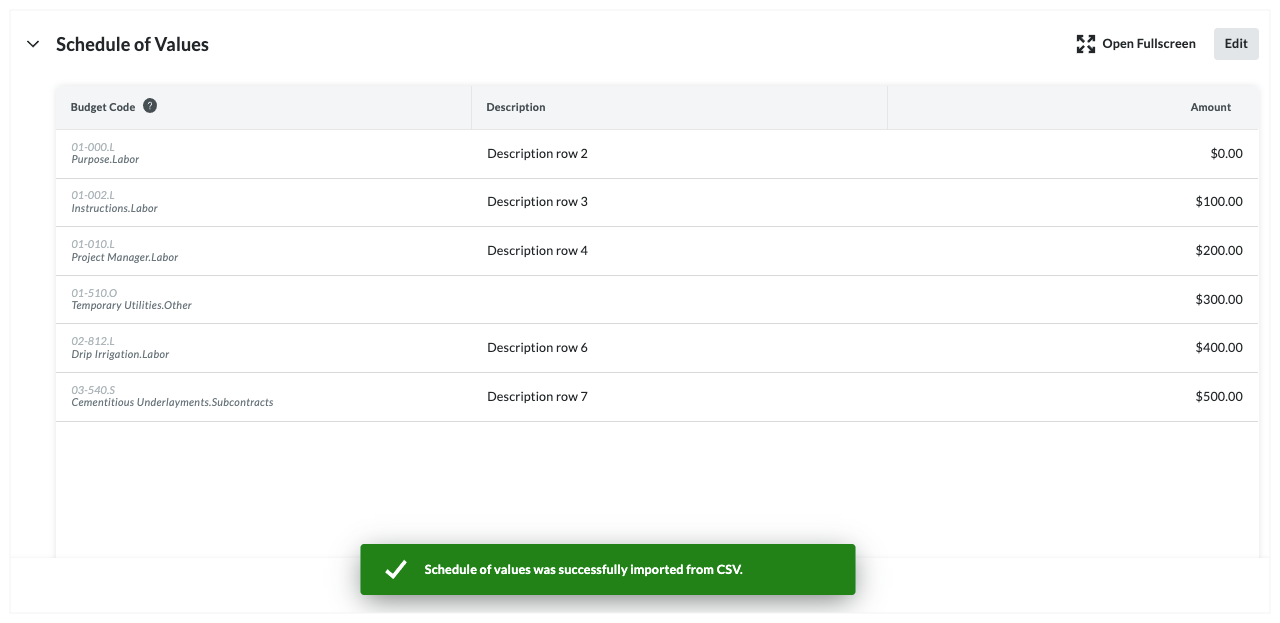The image size is (1280, 623).
Task: Click the $200.00 amount
Action: tap(1219, 251)
